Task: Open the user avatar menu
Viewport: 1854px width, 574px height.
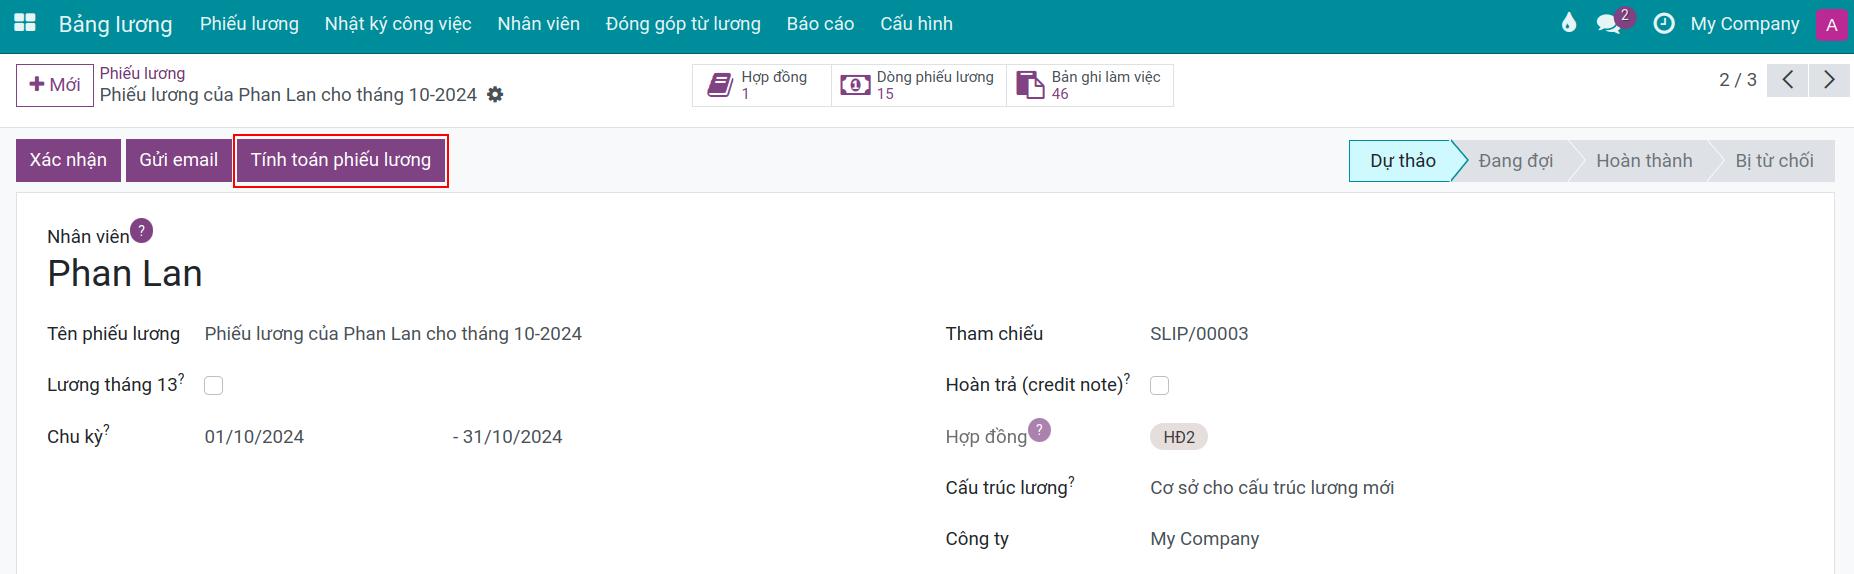Action: (x=1831, y=25)
